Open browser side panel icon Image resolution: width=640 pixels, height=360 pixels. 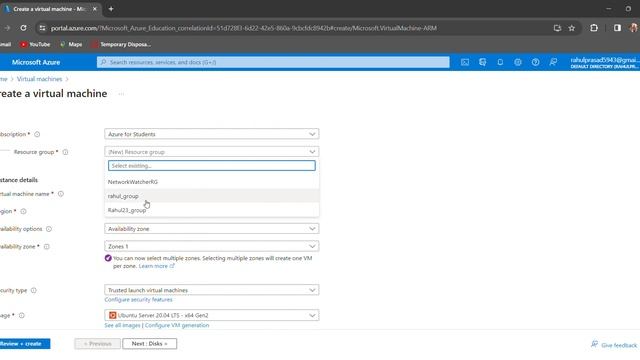pyautogui.click(x=617, y=28)
